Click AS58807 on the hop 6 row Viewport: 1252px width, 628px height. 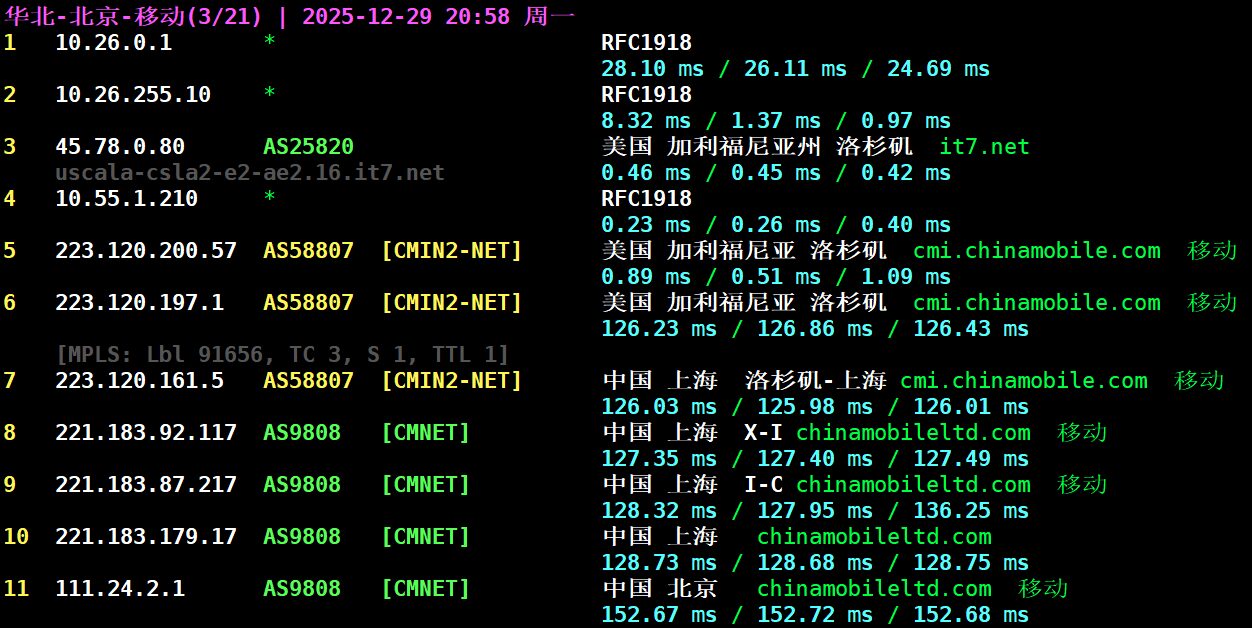[308, 302]
